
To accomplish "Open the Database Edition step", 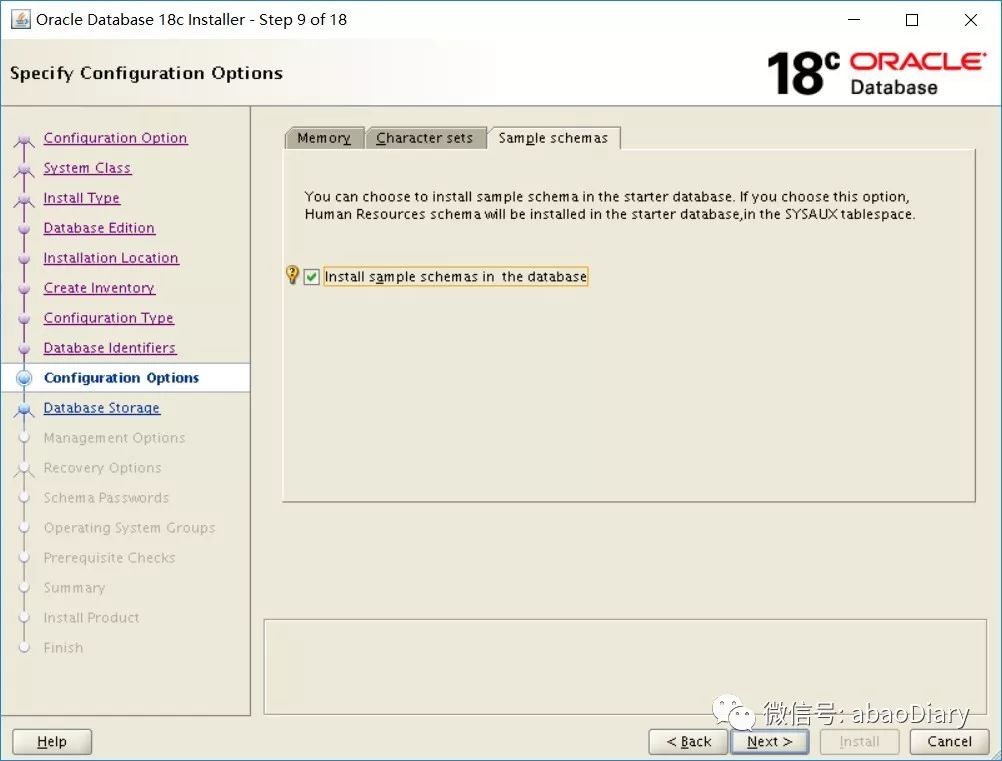I will point(99,228).
